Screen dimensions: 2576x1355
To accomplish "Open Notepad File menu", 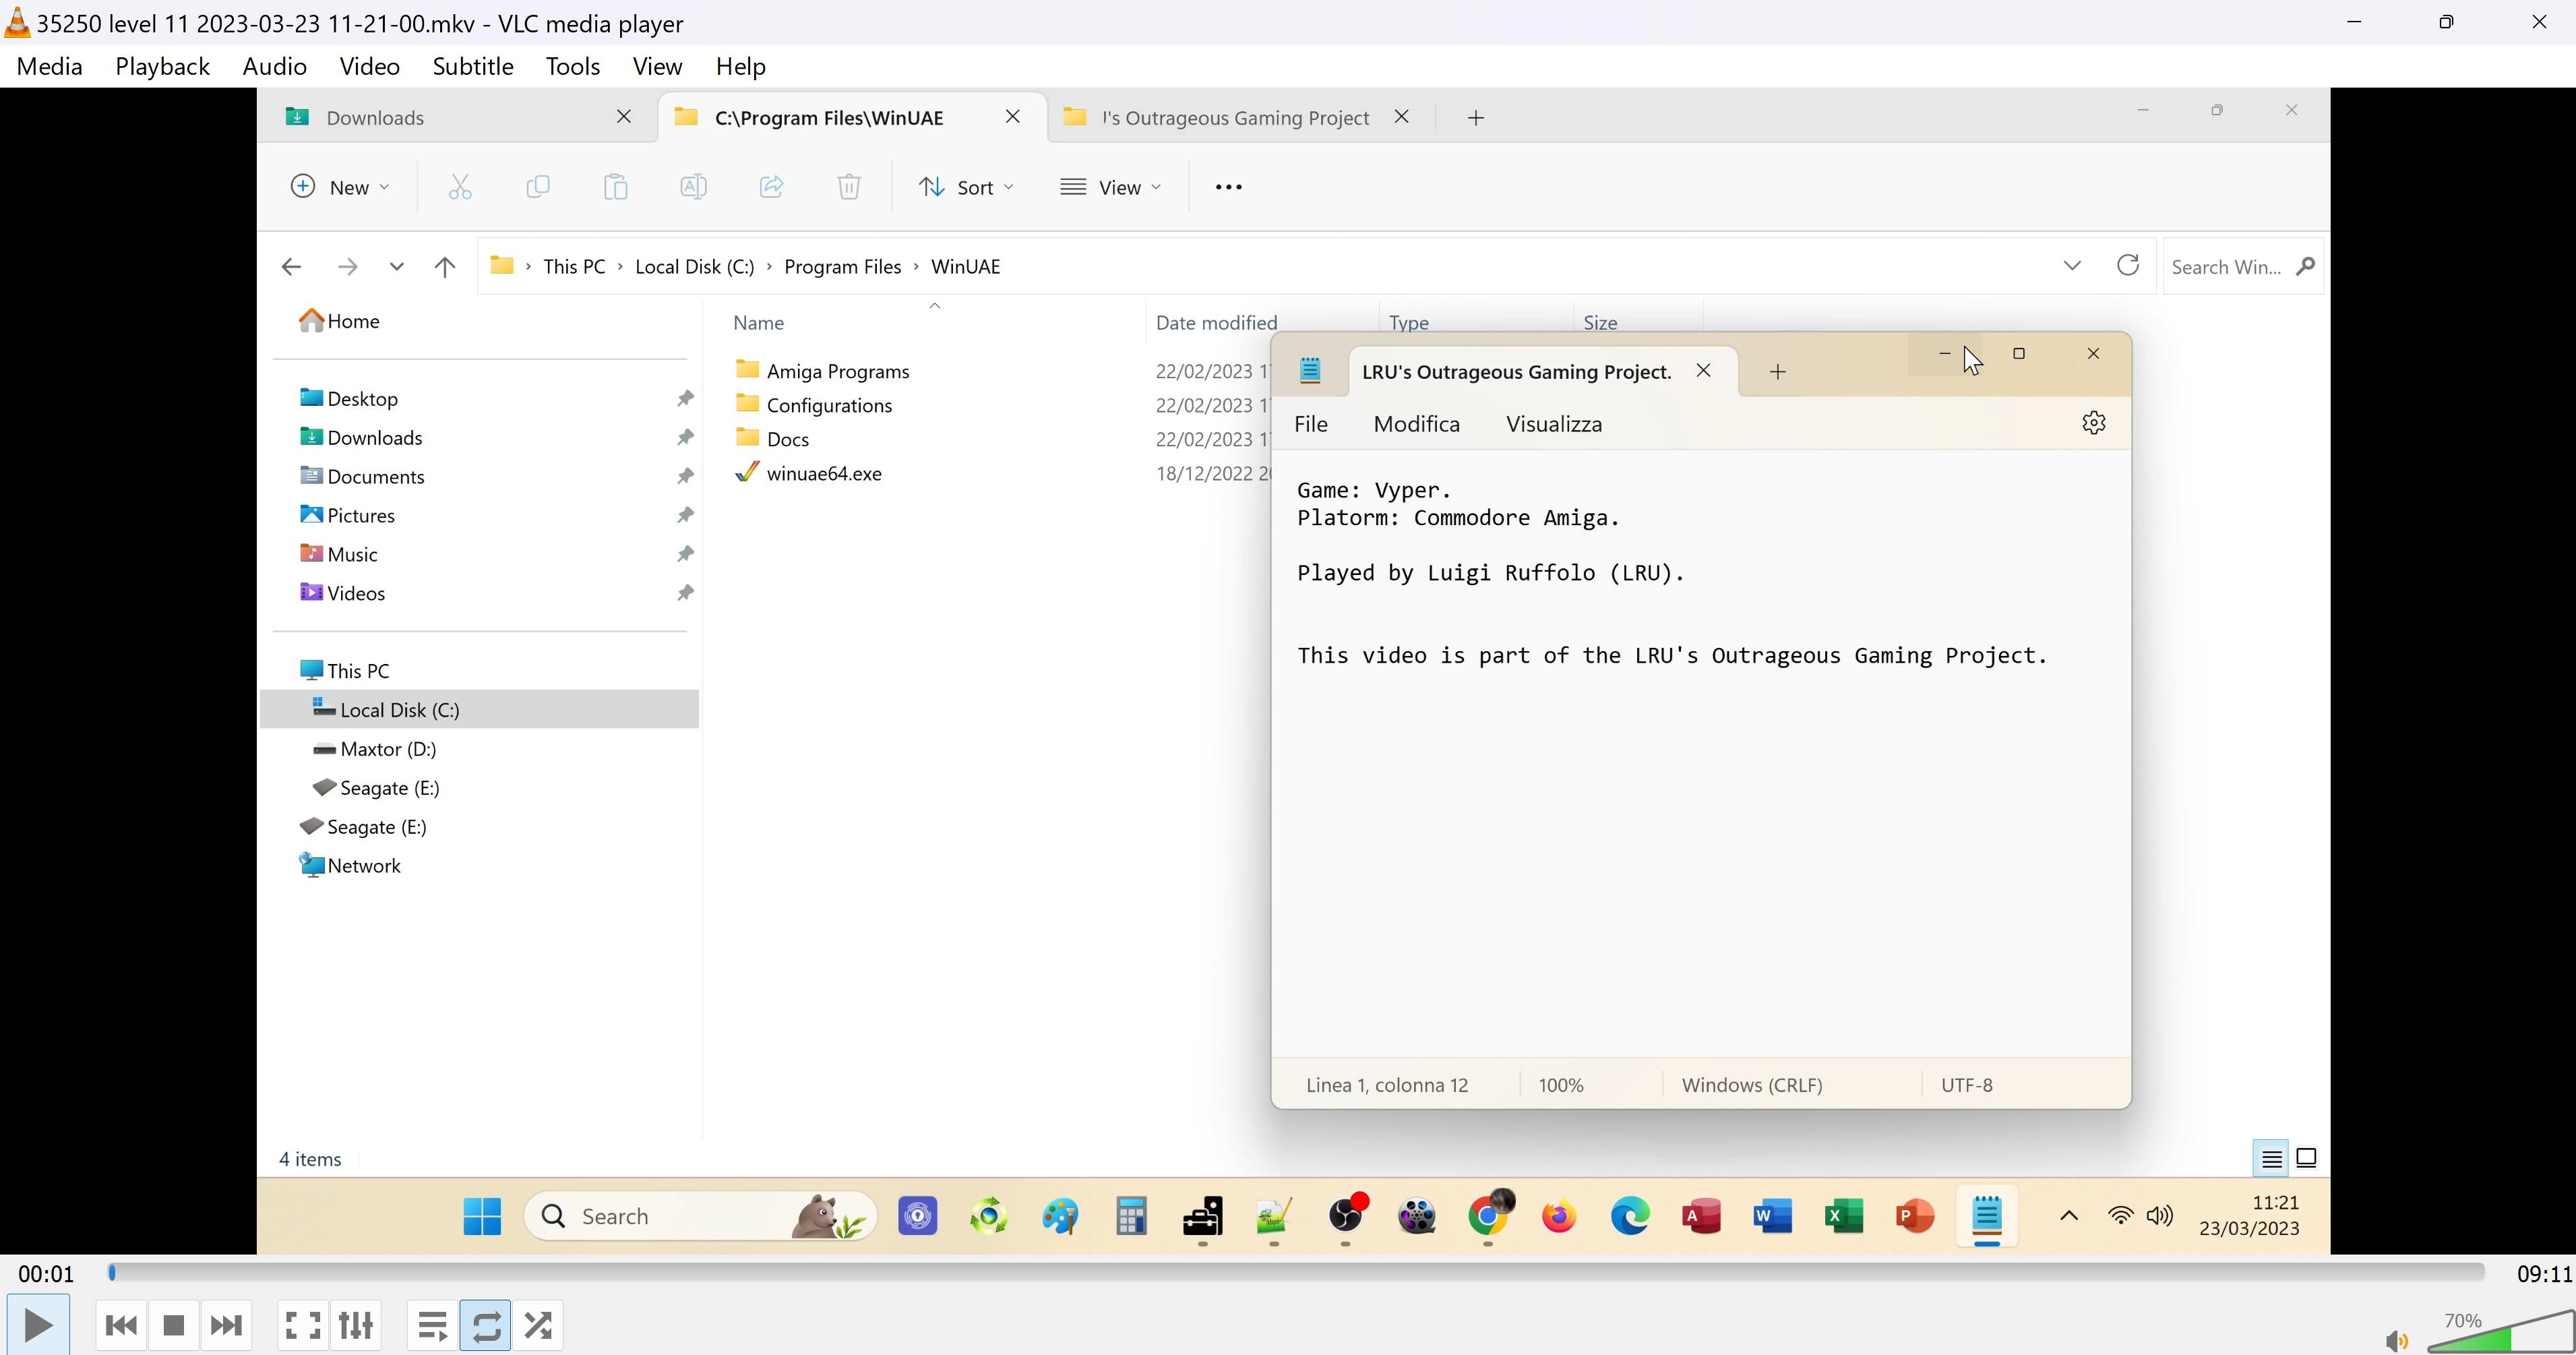I will (x=1311, y=424).
